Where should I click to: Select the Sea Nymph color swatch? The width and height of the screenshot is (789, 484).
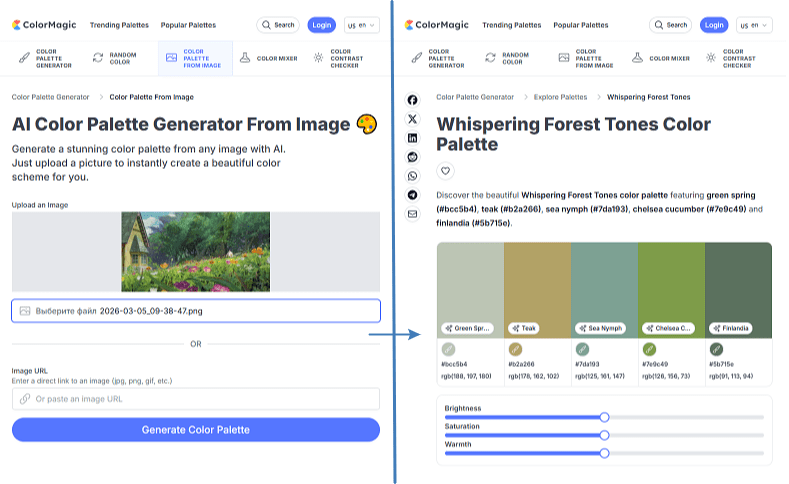point(604,290)
